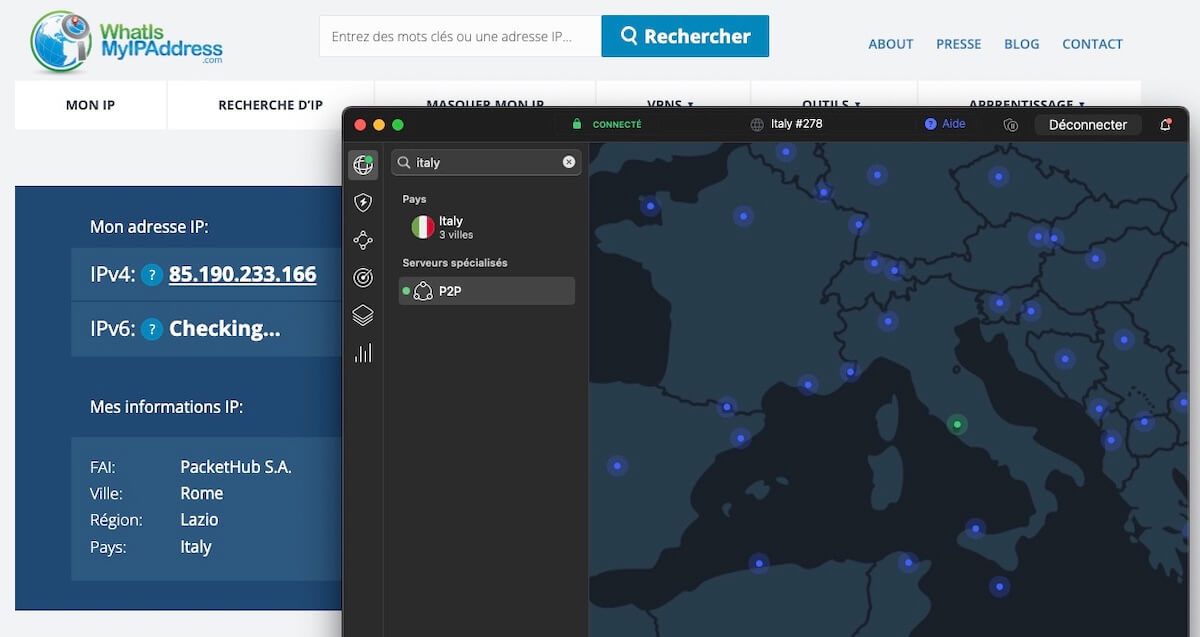This screenshot has width=1200, height=637.
Task: Click the 'Pays' section heading
Action: coord(415,199)
